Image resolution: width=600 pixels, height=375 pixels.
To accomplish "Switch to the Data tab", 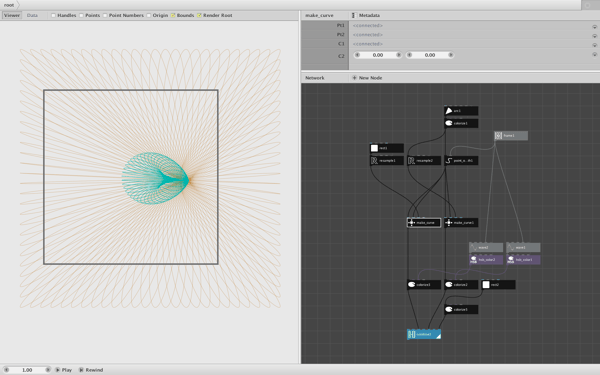I will coord(32,15).
